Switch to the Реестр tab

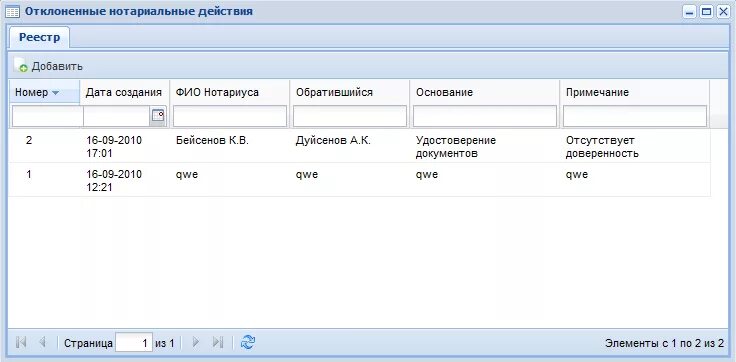click(x=39, y=38)
